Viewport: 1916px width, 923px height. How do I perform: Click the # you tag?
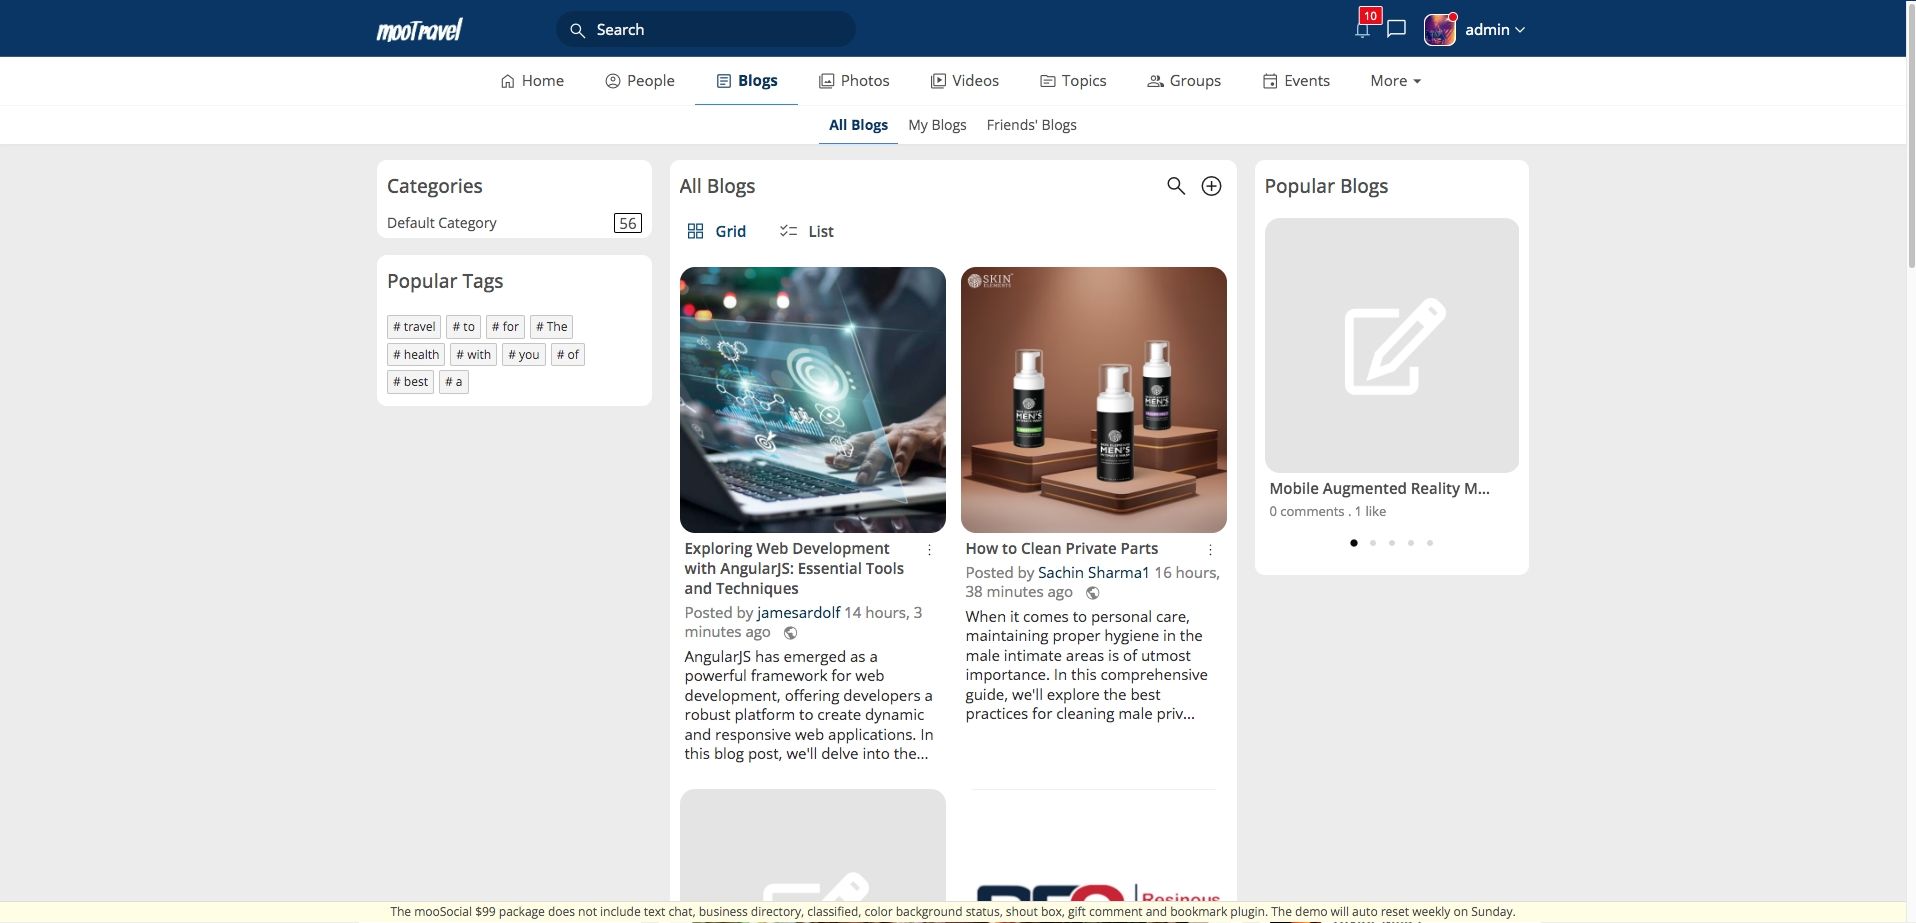coord(523,355)
